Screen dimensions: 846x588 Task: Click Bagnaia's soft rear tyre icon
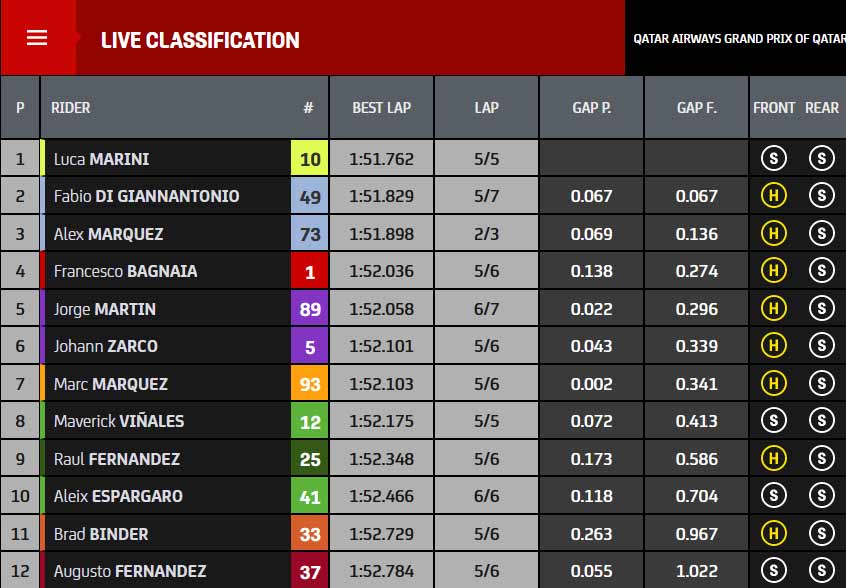pyautogui.click(x=822, y=270)
